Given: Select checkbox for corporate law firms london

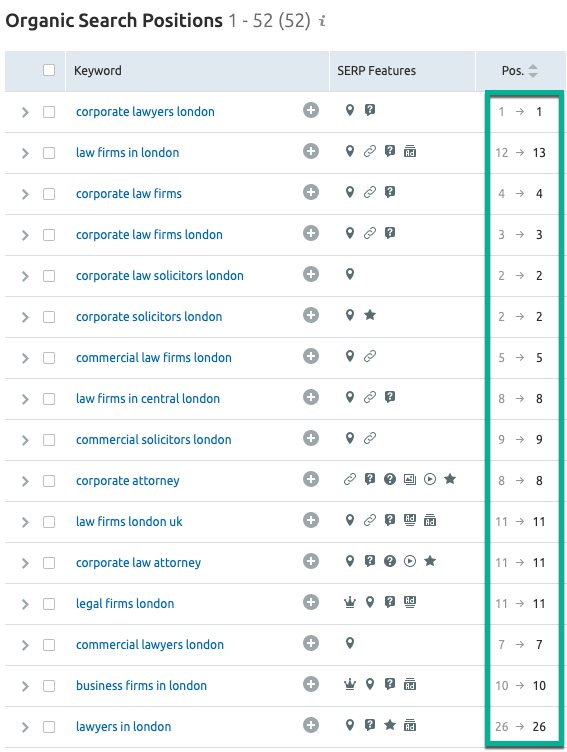Looking at the screenshot, I should click(x=49, y=235).
